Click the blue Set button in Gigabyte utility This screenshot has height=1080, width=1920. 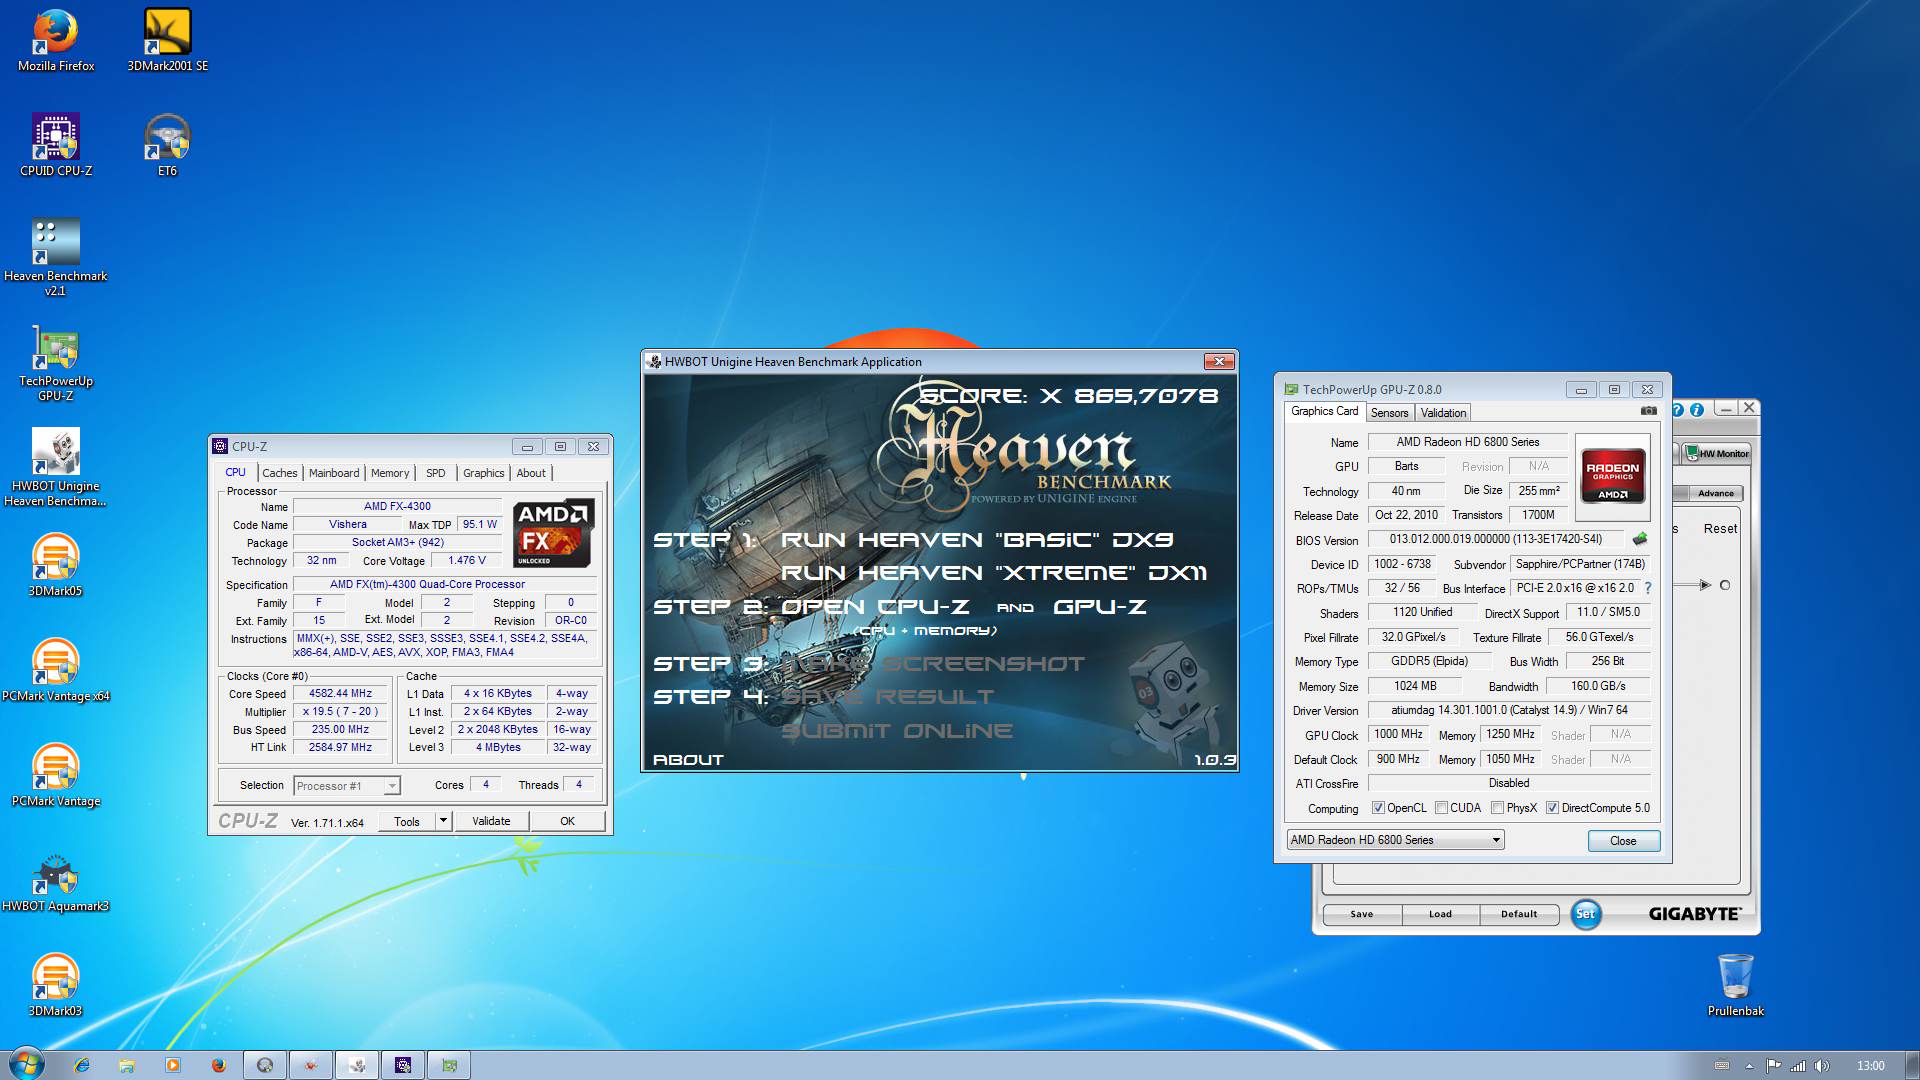click(x=1585, y=914)
